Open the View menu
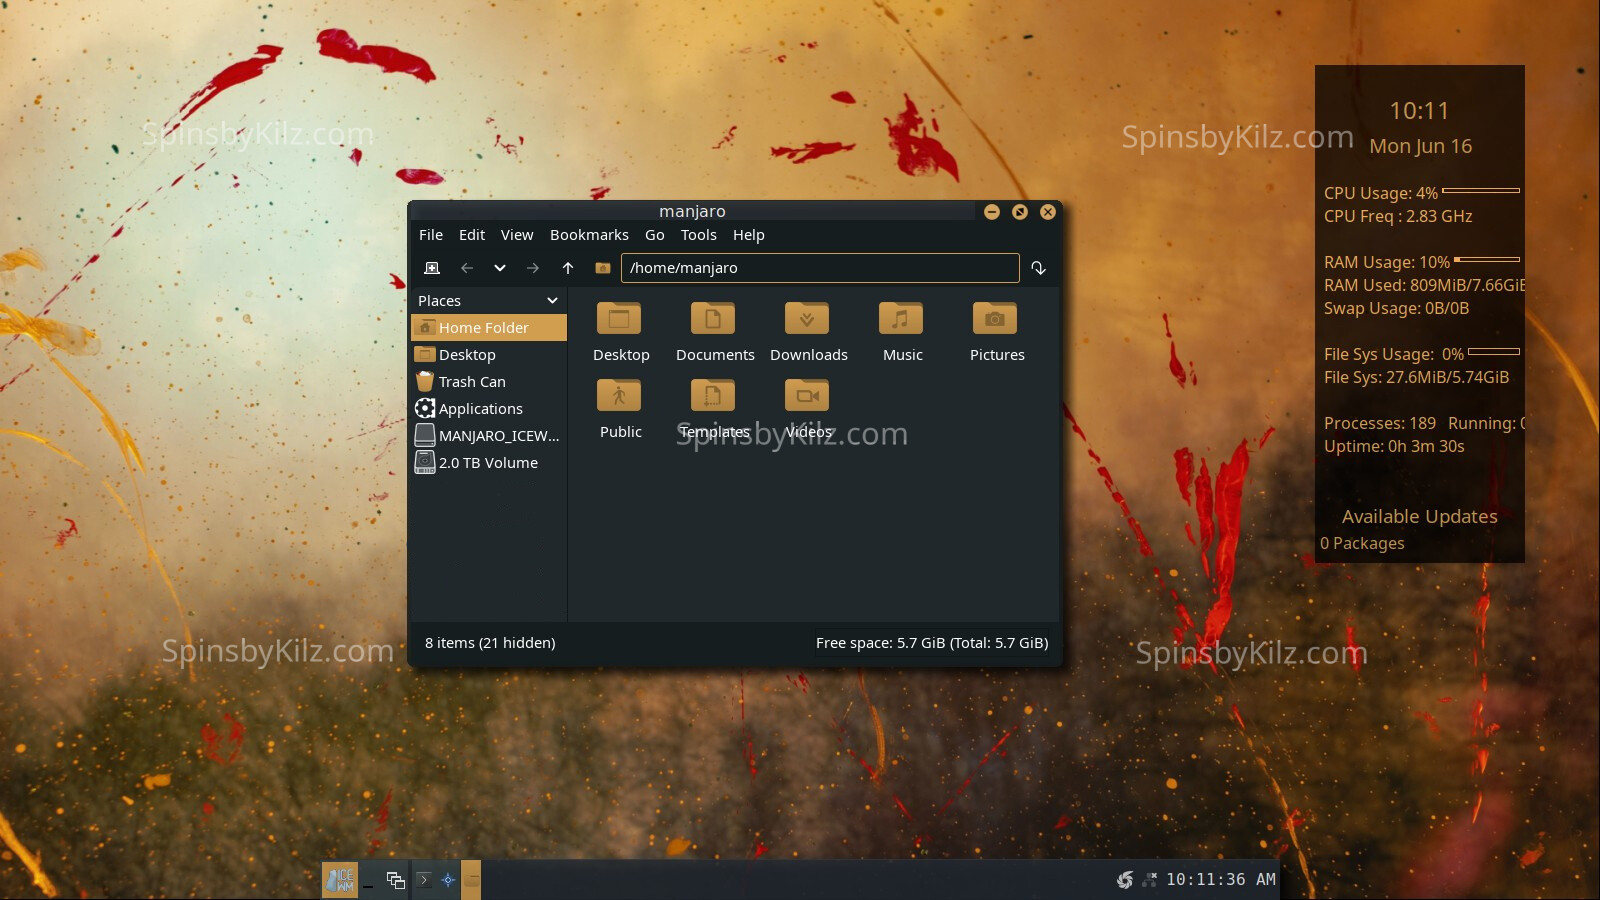The width and height of the screenshot is (1600, 900). (x=517, y=235)
